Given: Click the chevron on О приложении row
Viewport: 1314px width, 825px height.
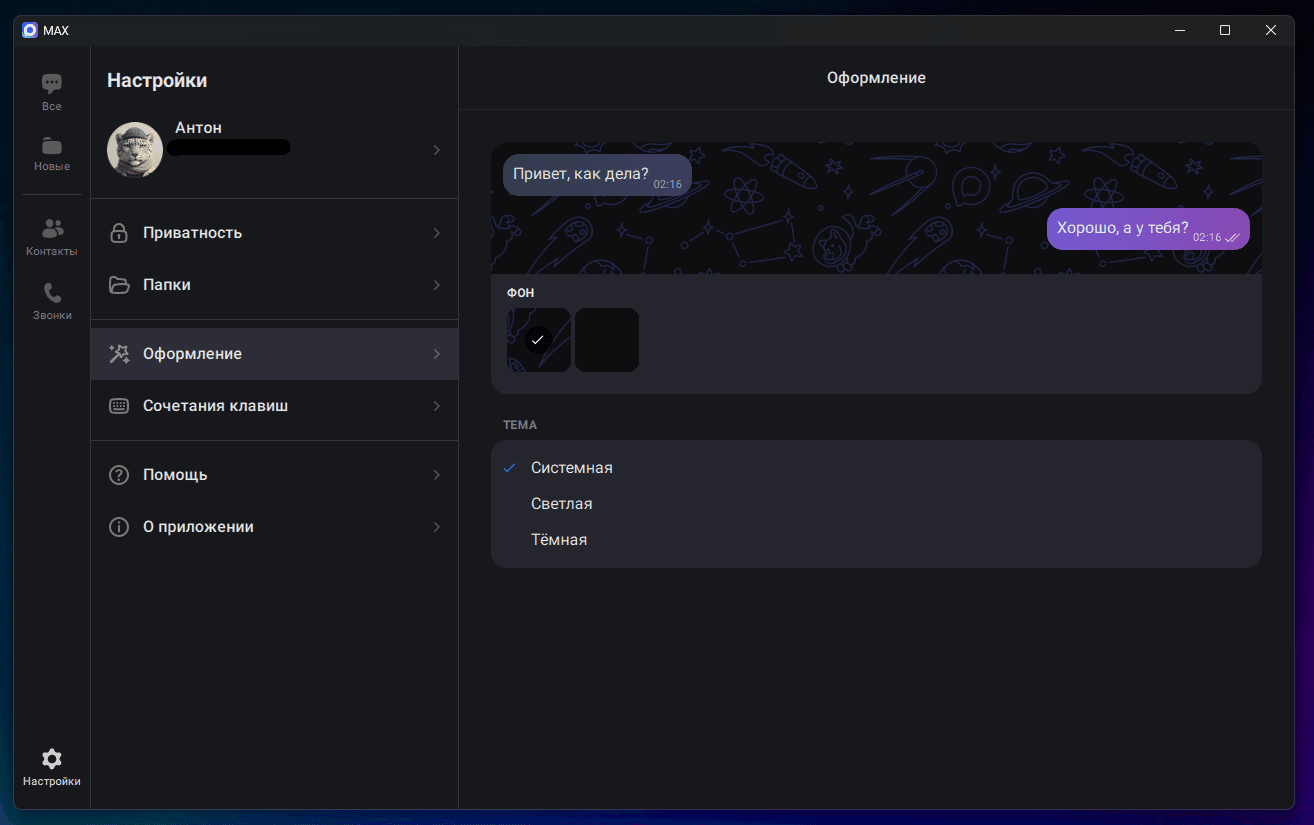Looking at the screenshot, I should pyautogui.click(x=436, y=527).
